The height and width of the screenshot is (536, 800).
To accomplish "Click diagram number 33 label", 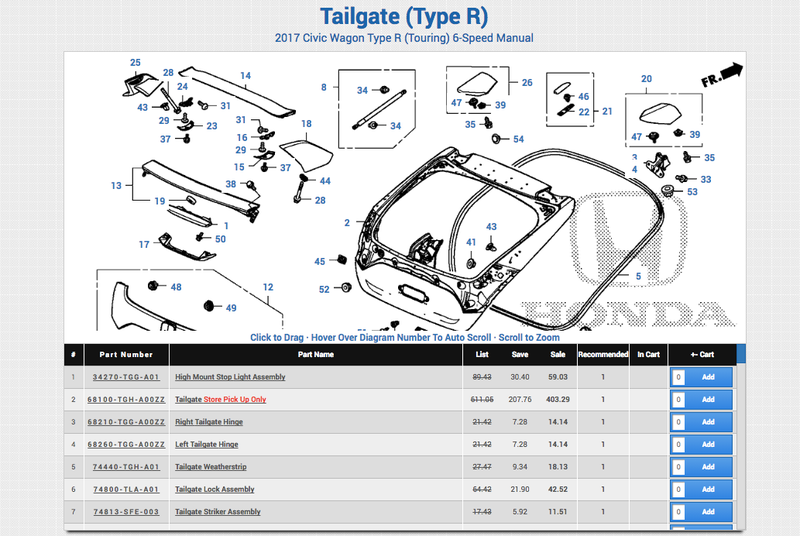I will pos(706,179).
